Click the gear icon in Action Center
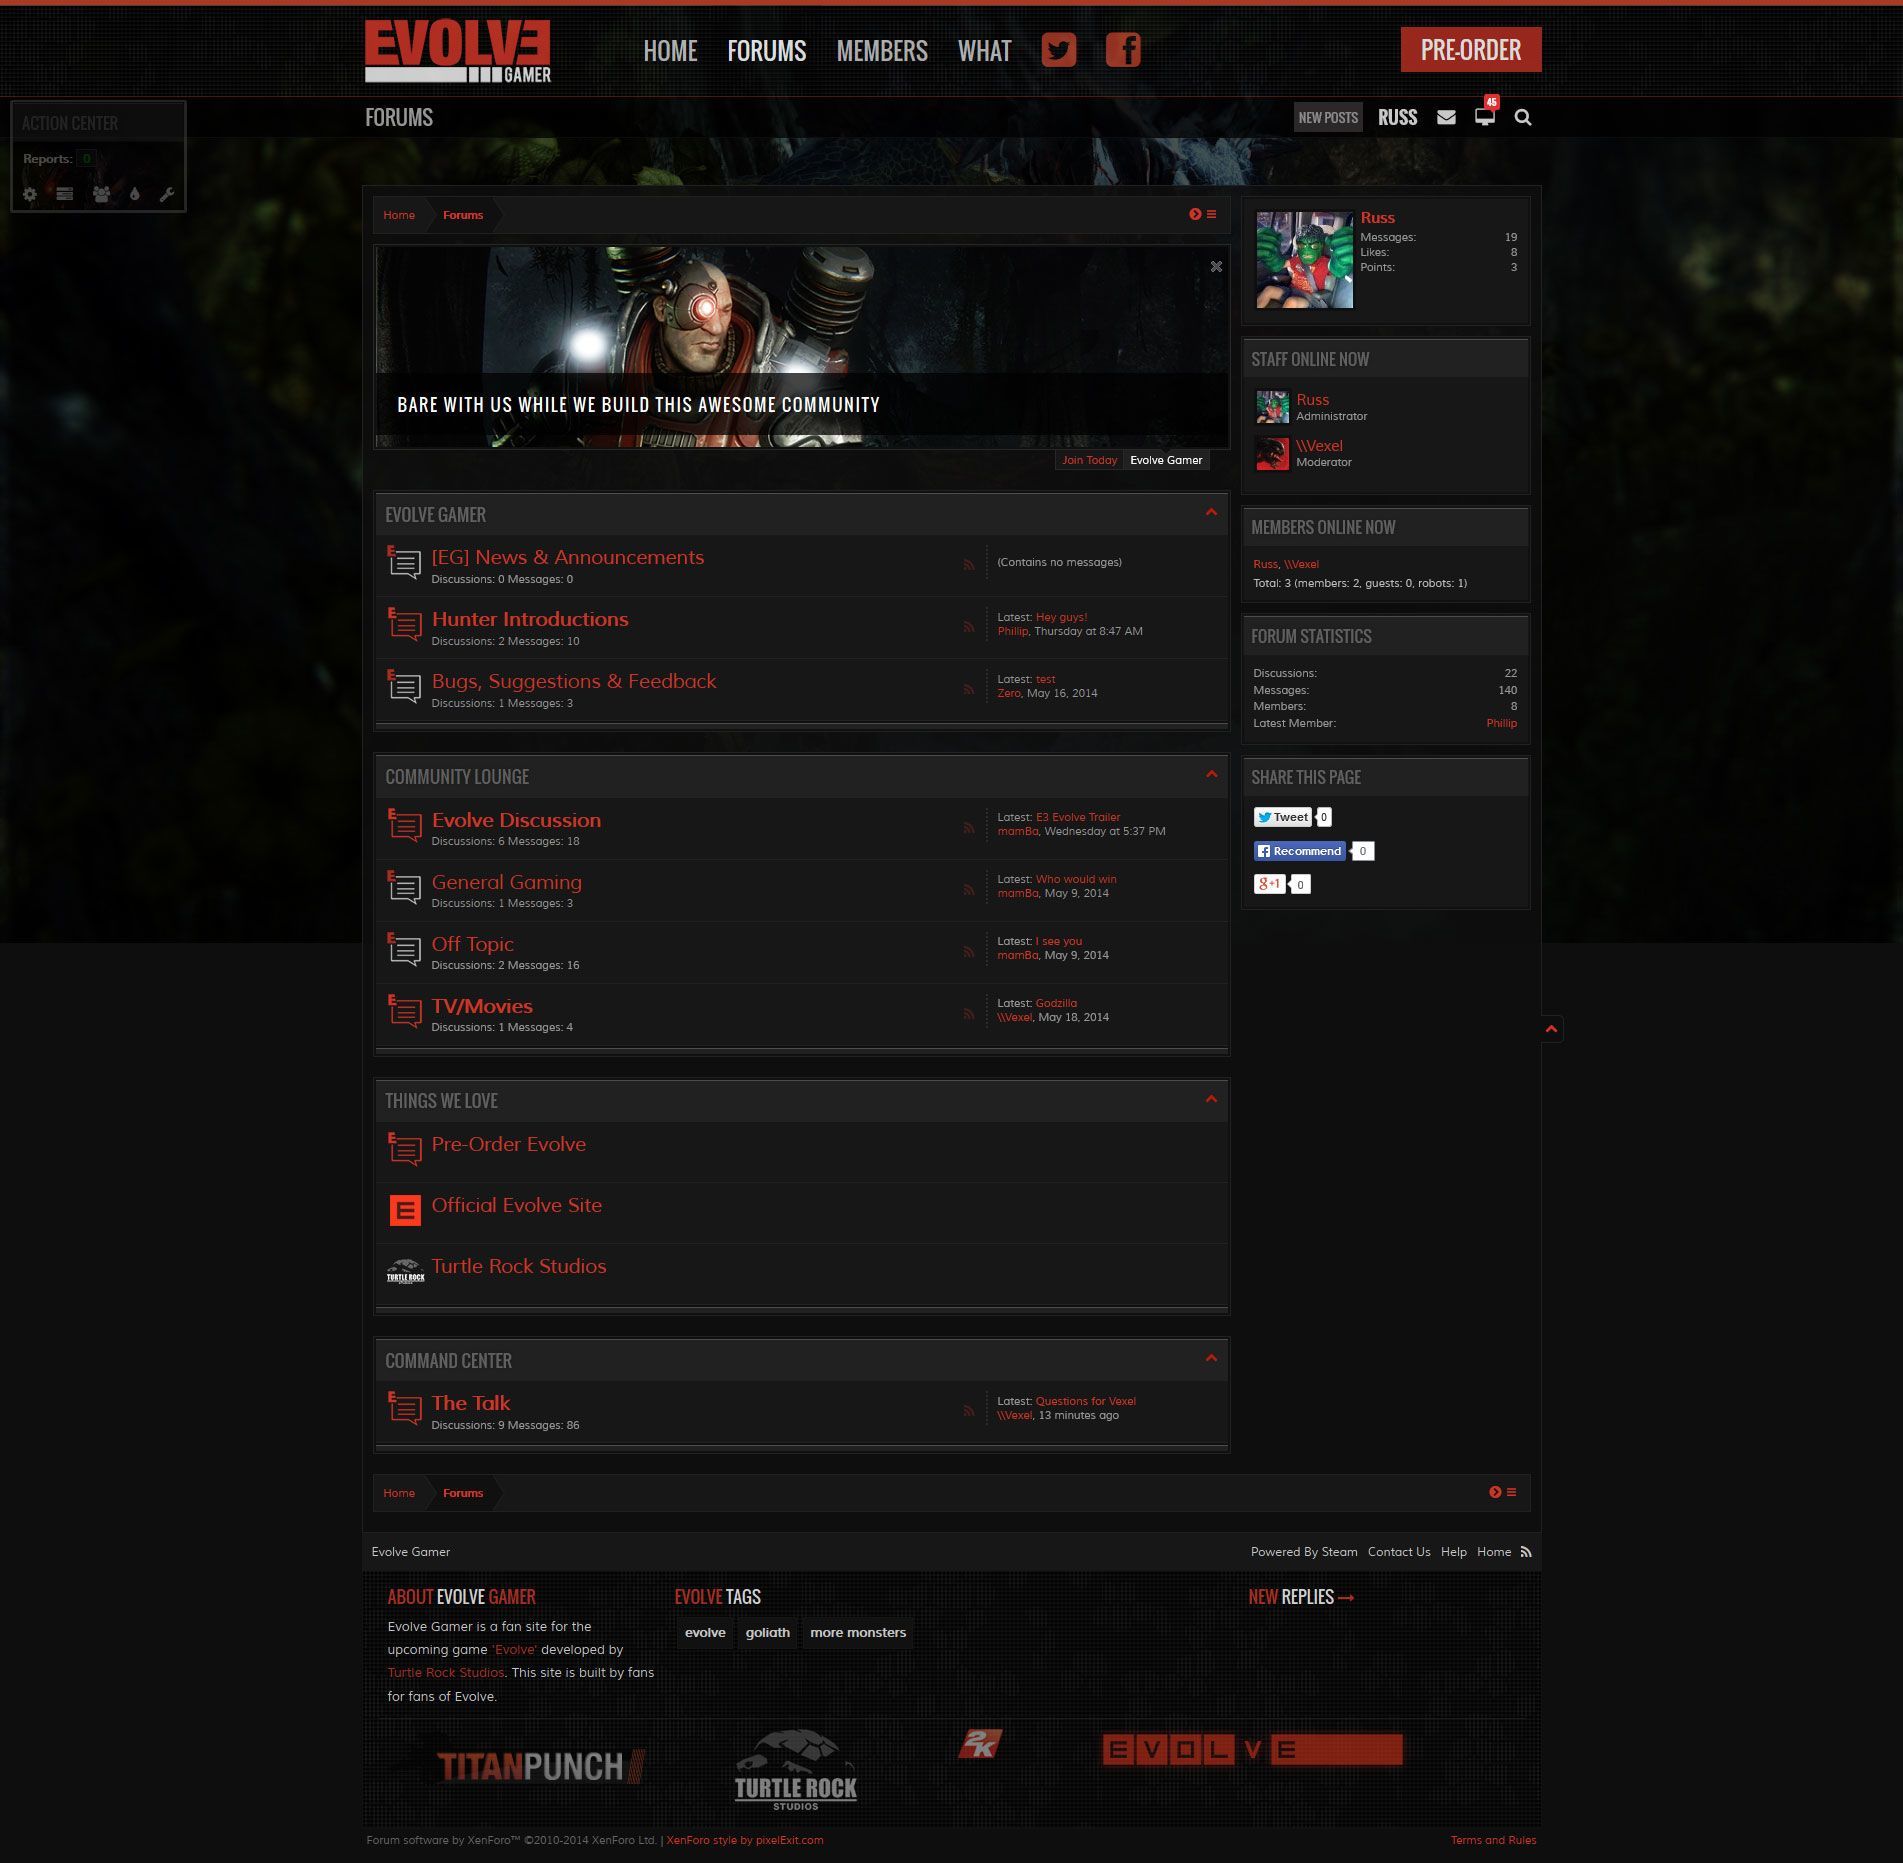The height and width of the screenshot is (1863, 1903). 30,194
